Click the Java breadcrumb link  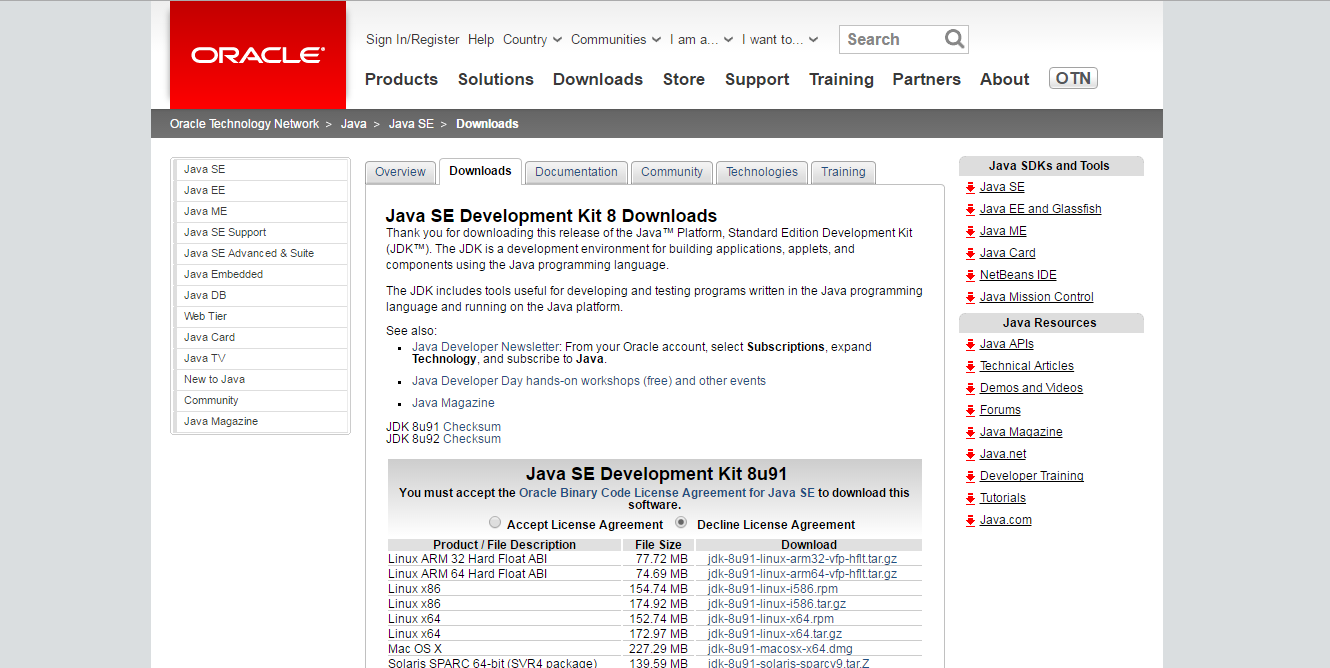pos(353,124)
